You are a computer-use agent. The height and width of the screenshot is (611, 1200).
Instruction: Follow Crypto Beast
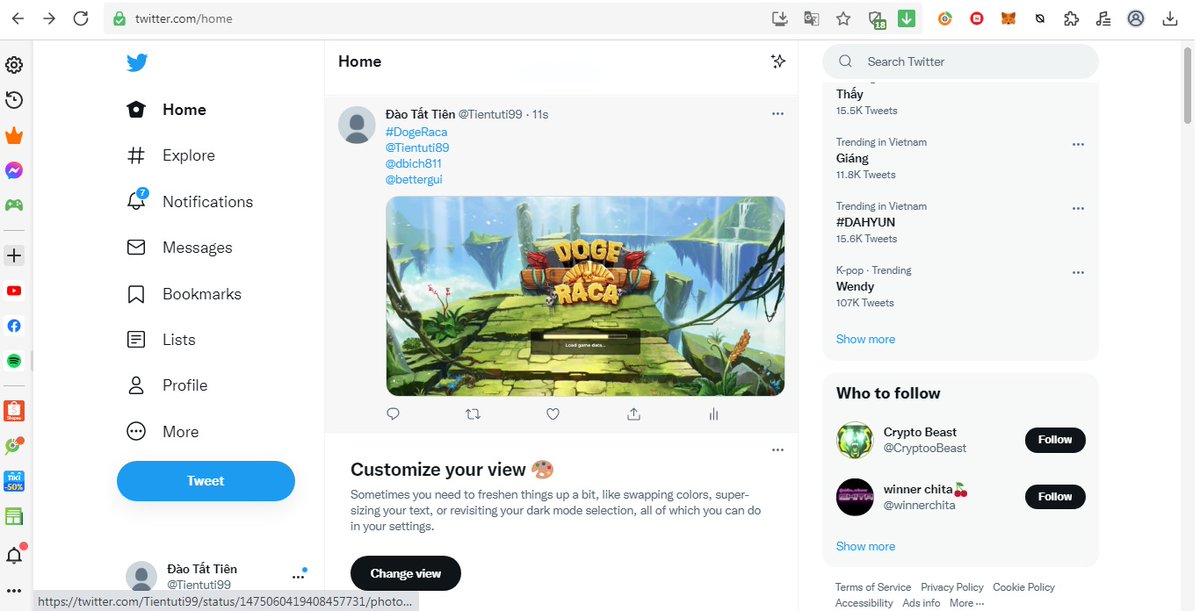click(x=1055, y=440)
